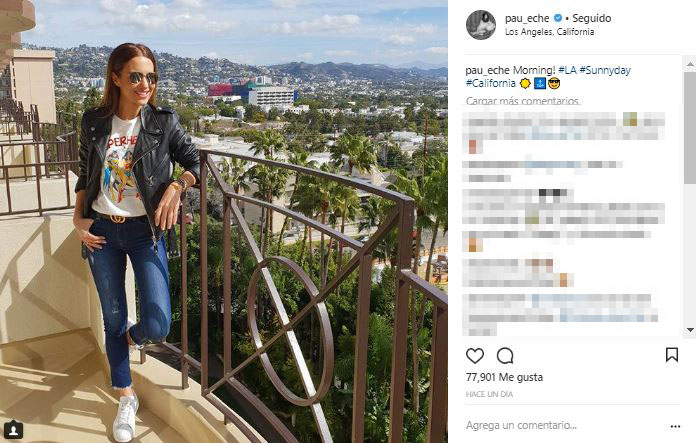View the 77,901 Me gusta likes list

click(504, 377)
